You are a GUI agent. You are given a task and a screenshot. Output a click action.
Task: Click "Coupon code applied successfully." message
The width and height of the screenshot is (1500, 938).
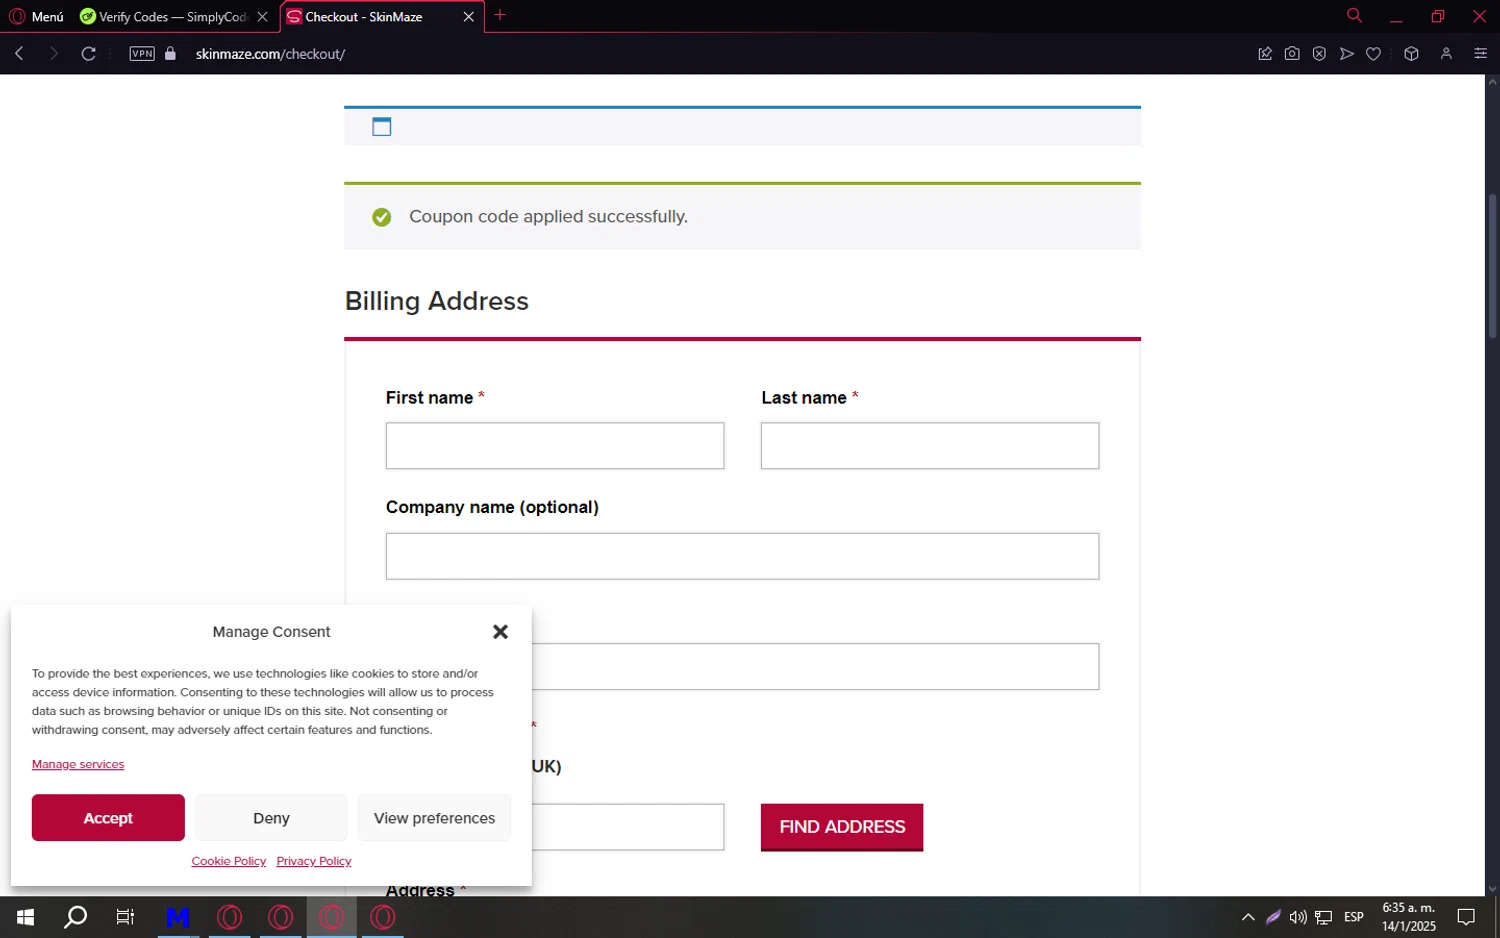coord(548,217)
